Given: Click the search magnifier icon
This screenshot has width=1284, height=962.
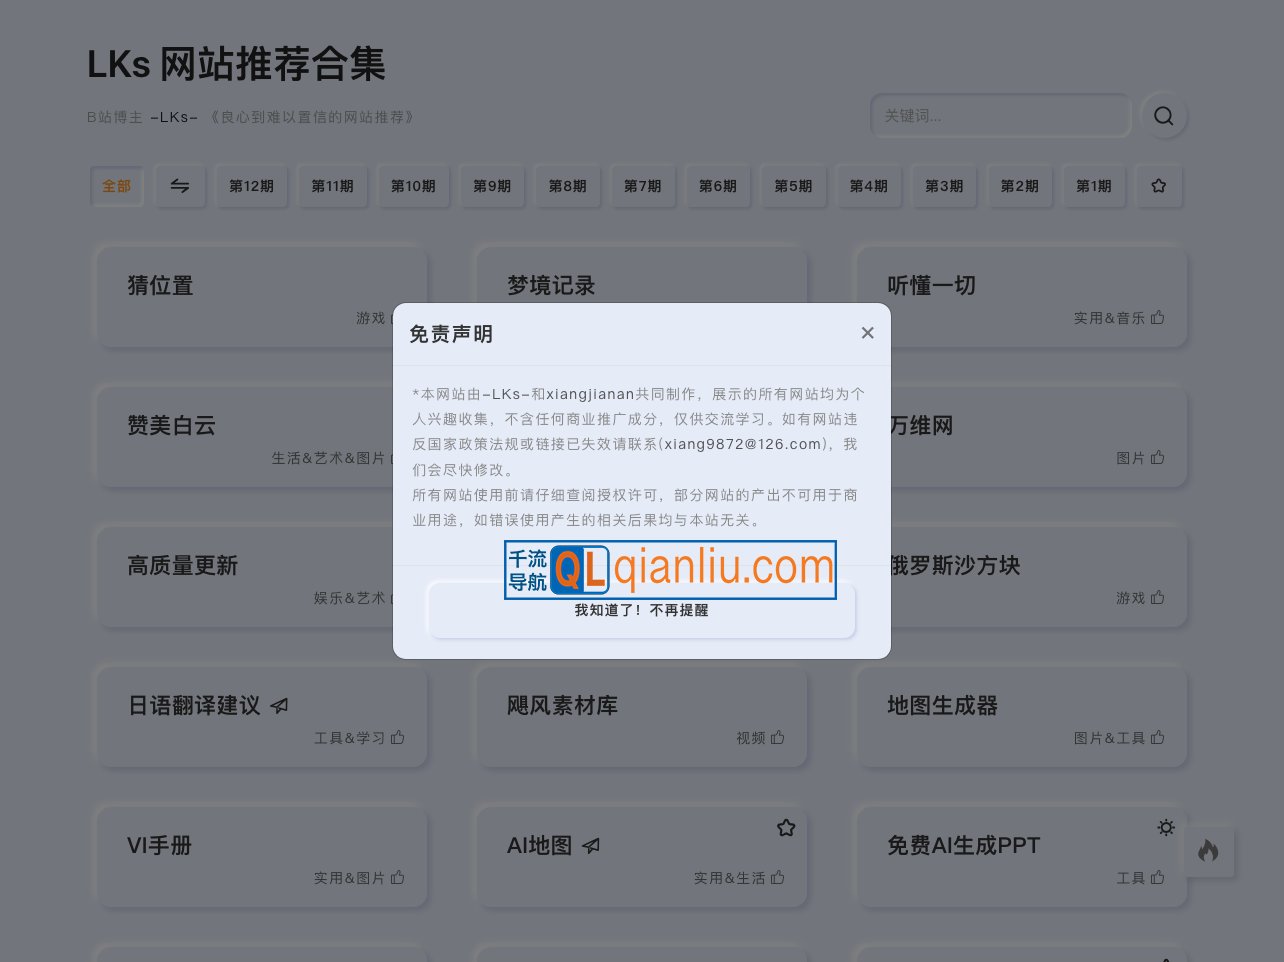Looking at the screenshot, I should [x=1163, y=115].
